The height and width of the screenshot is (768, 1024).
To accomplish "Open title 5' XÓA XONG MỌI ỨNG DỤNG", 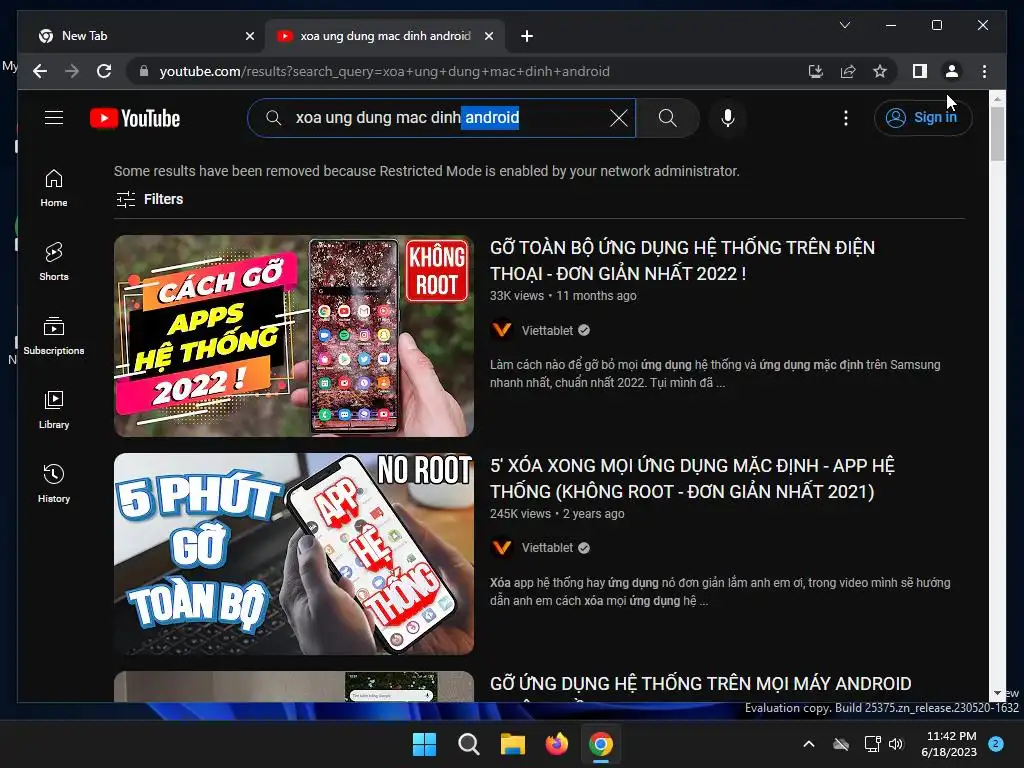I will pos(692,479).
